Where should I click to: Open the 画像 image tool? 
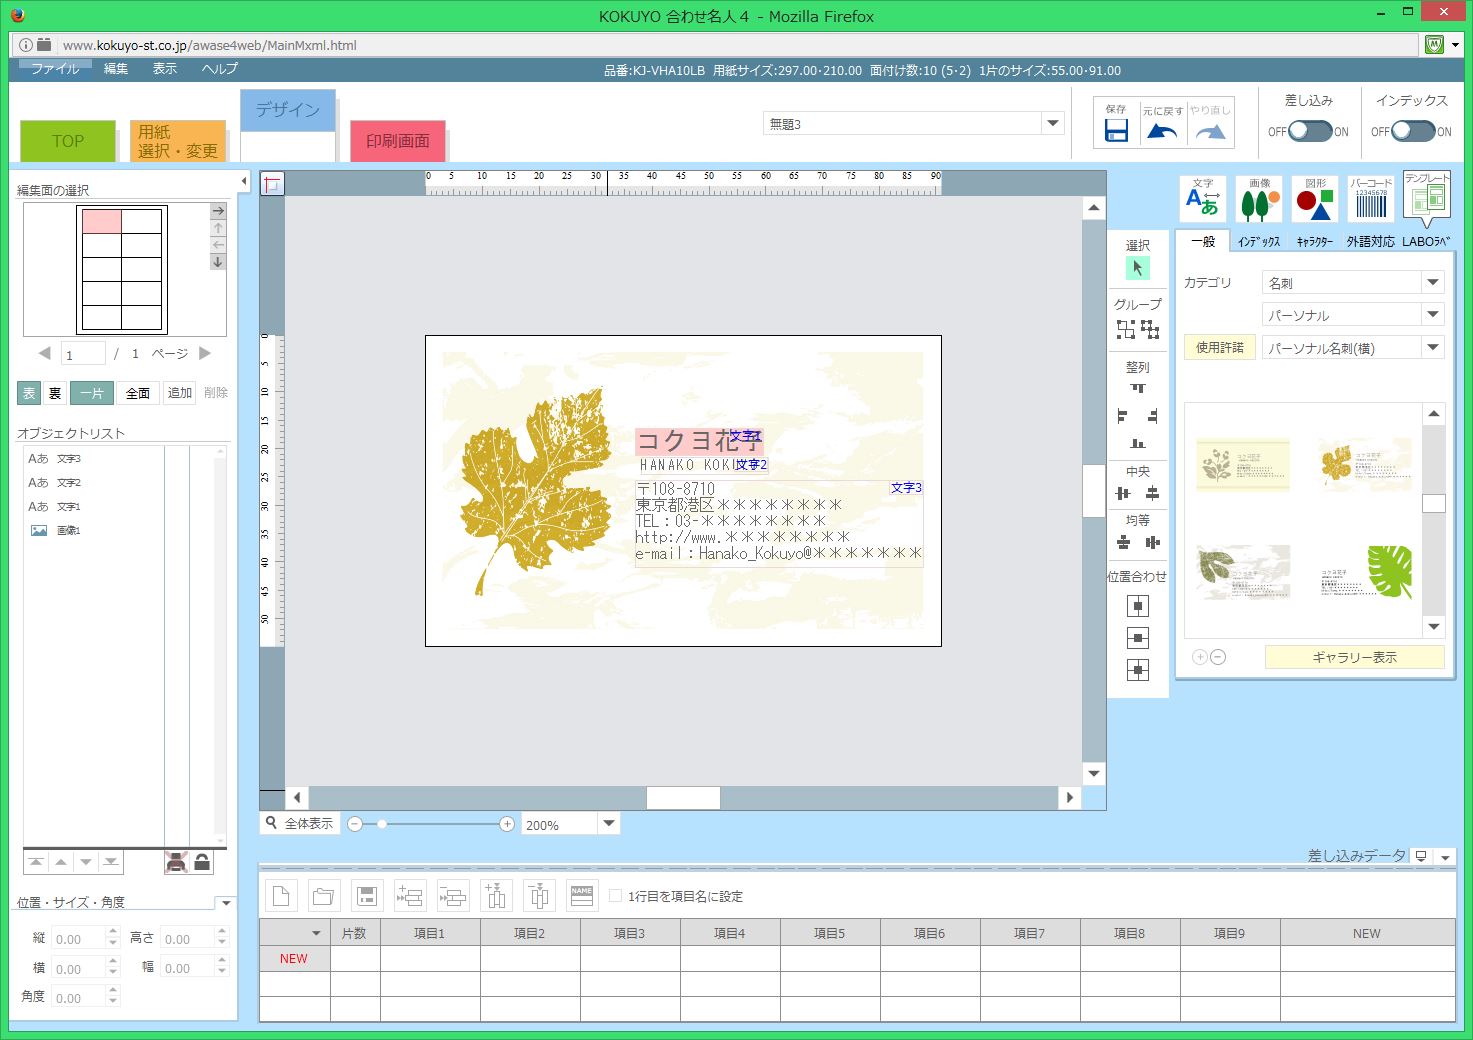(x=1259, y=198)
